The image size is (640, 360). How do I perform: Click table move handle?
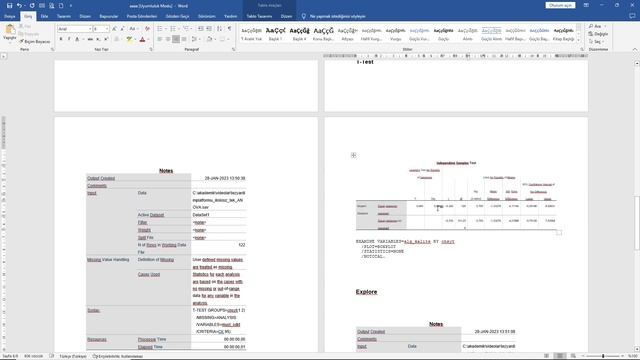pyautogui.click(x=353, y=155)
